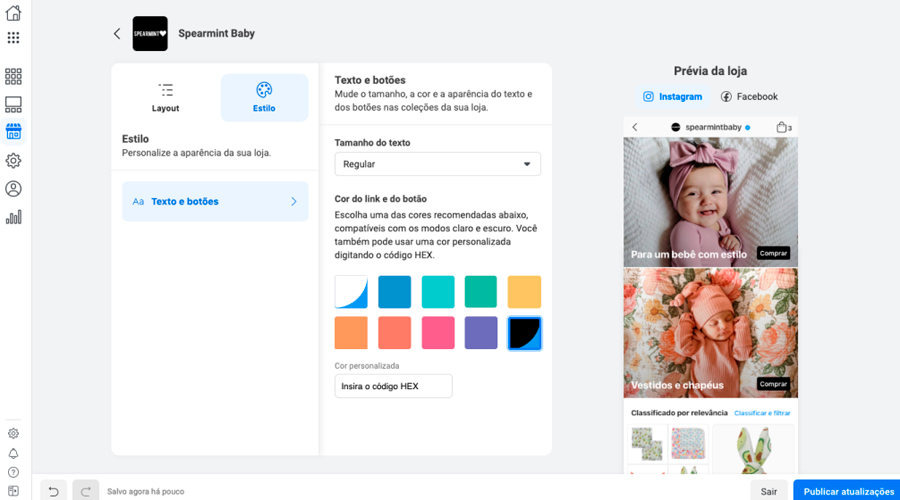Open the Tamanho do texto dropdown
This screenshot has width=900, height=500.
pyautogui.click(x=437, y=164)
